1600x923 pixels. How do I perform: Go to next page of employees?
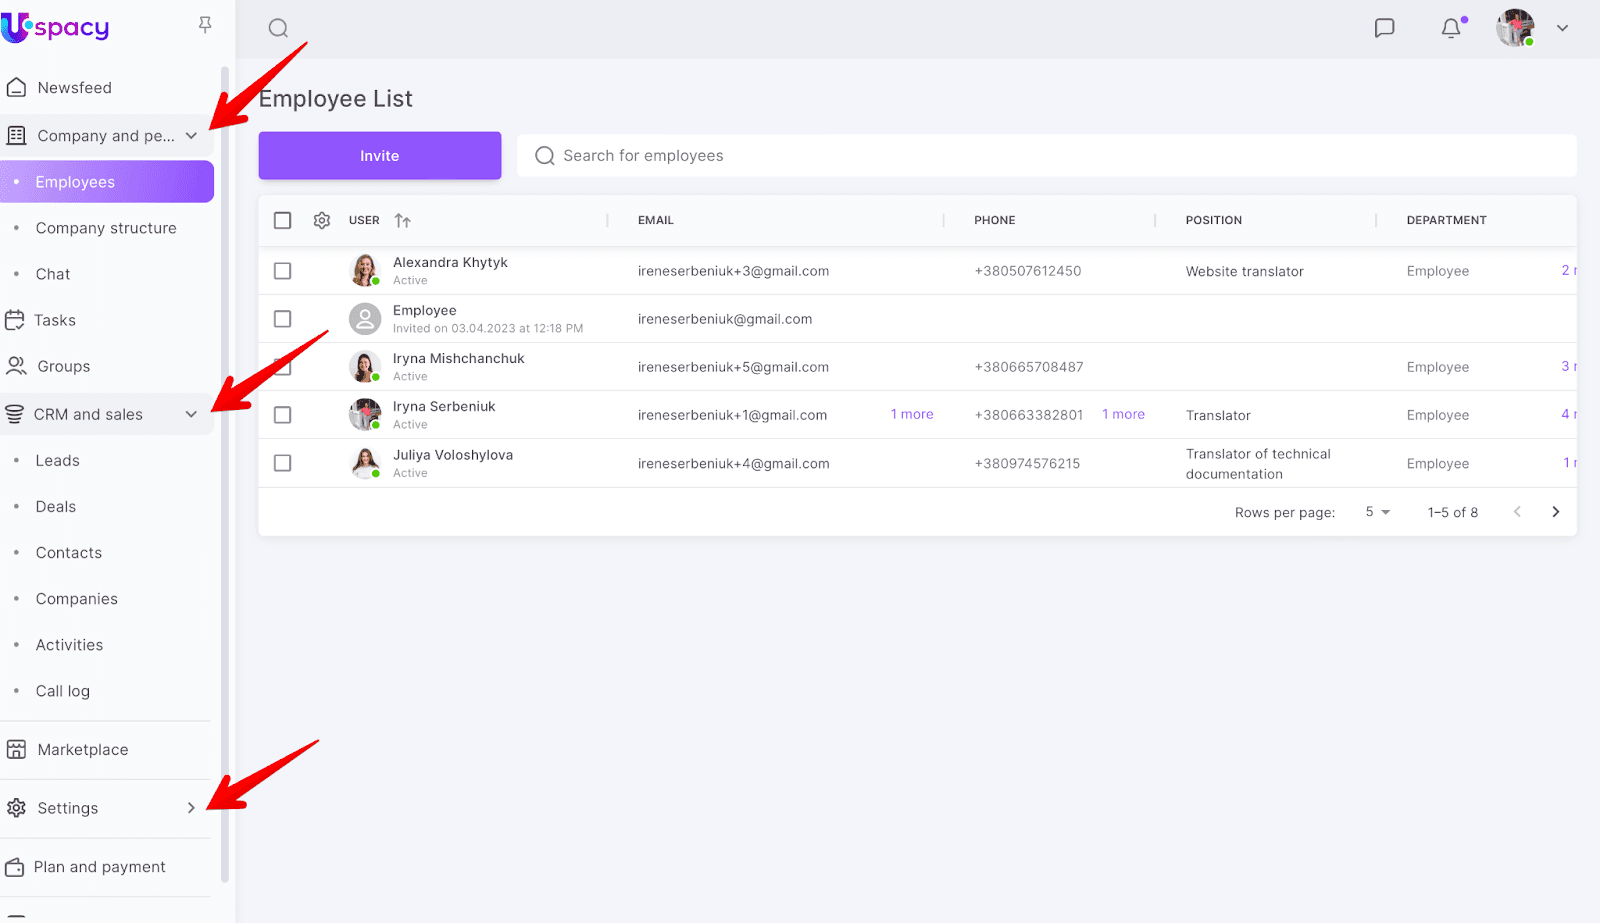tap(1555, 512)
